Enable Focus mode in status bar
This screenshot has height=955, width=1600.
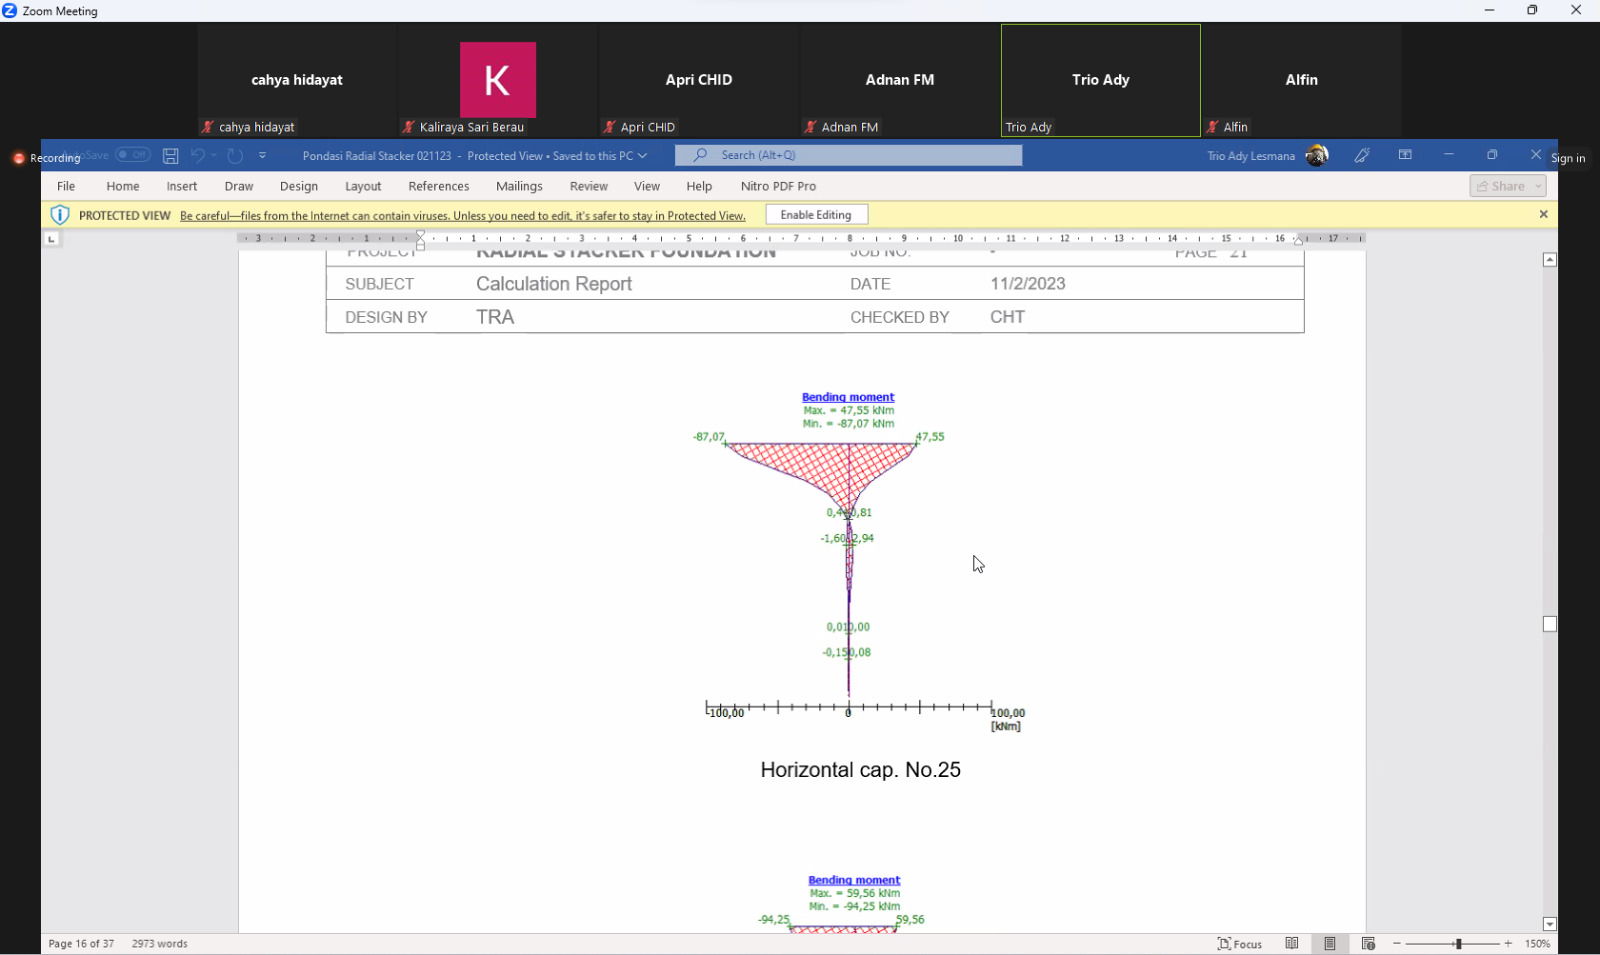1240,943
